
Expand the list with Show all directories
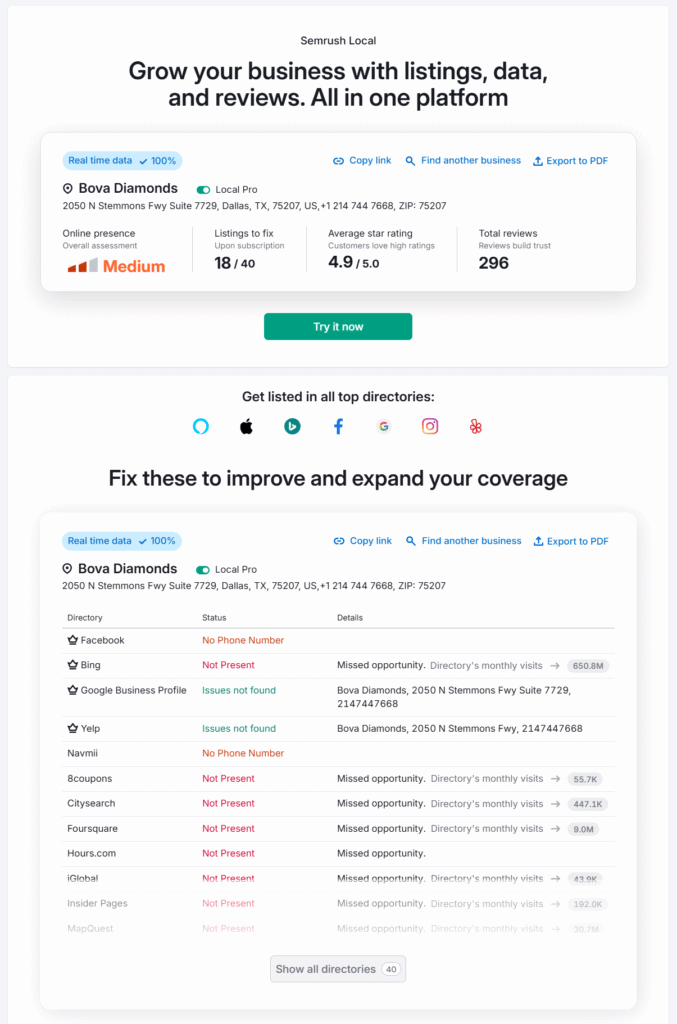point(338,969)
